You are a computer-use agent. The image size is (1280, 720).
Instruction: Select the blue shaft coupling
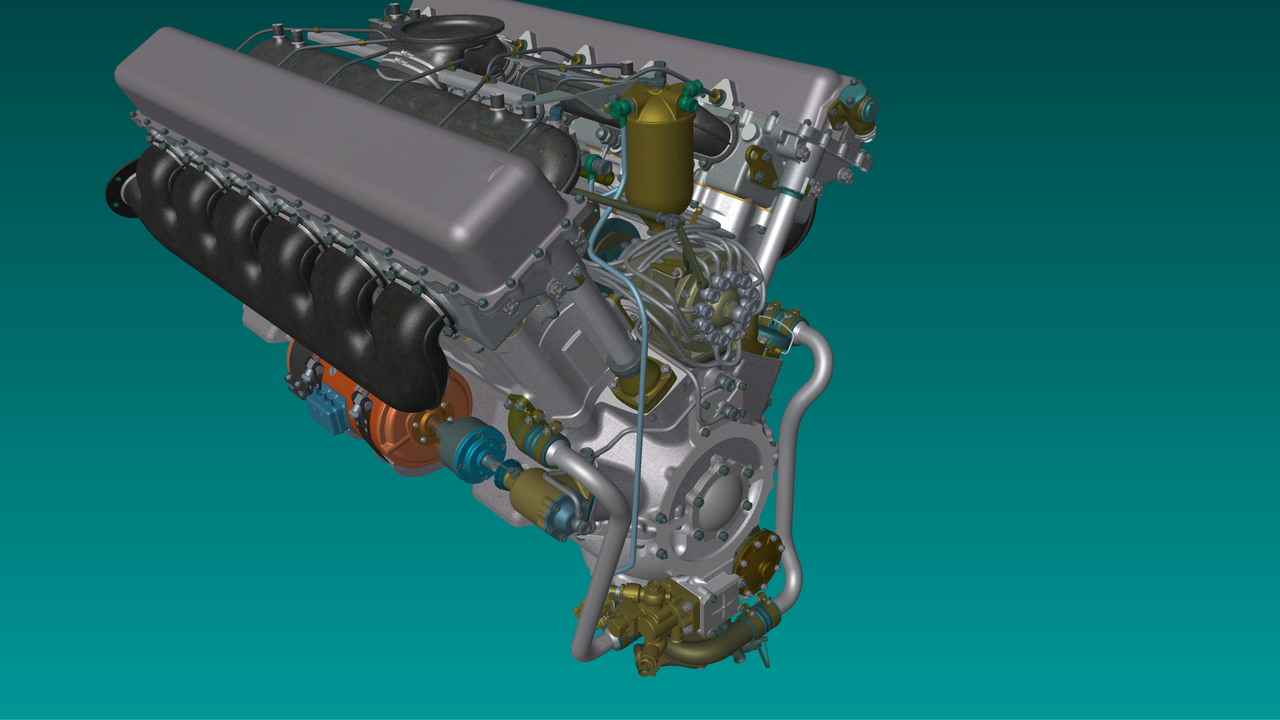point(470,450)
